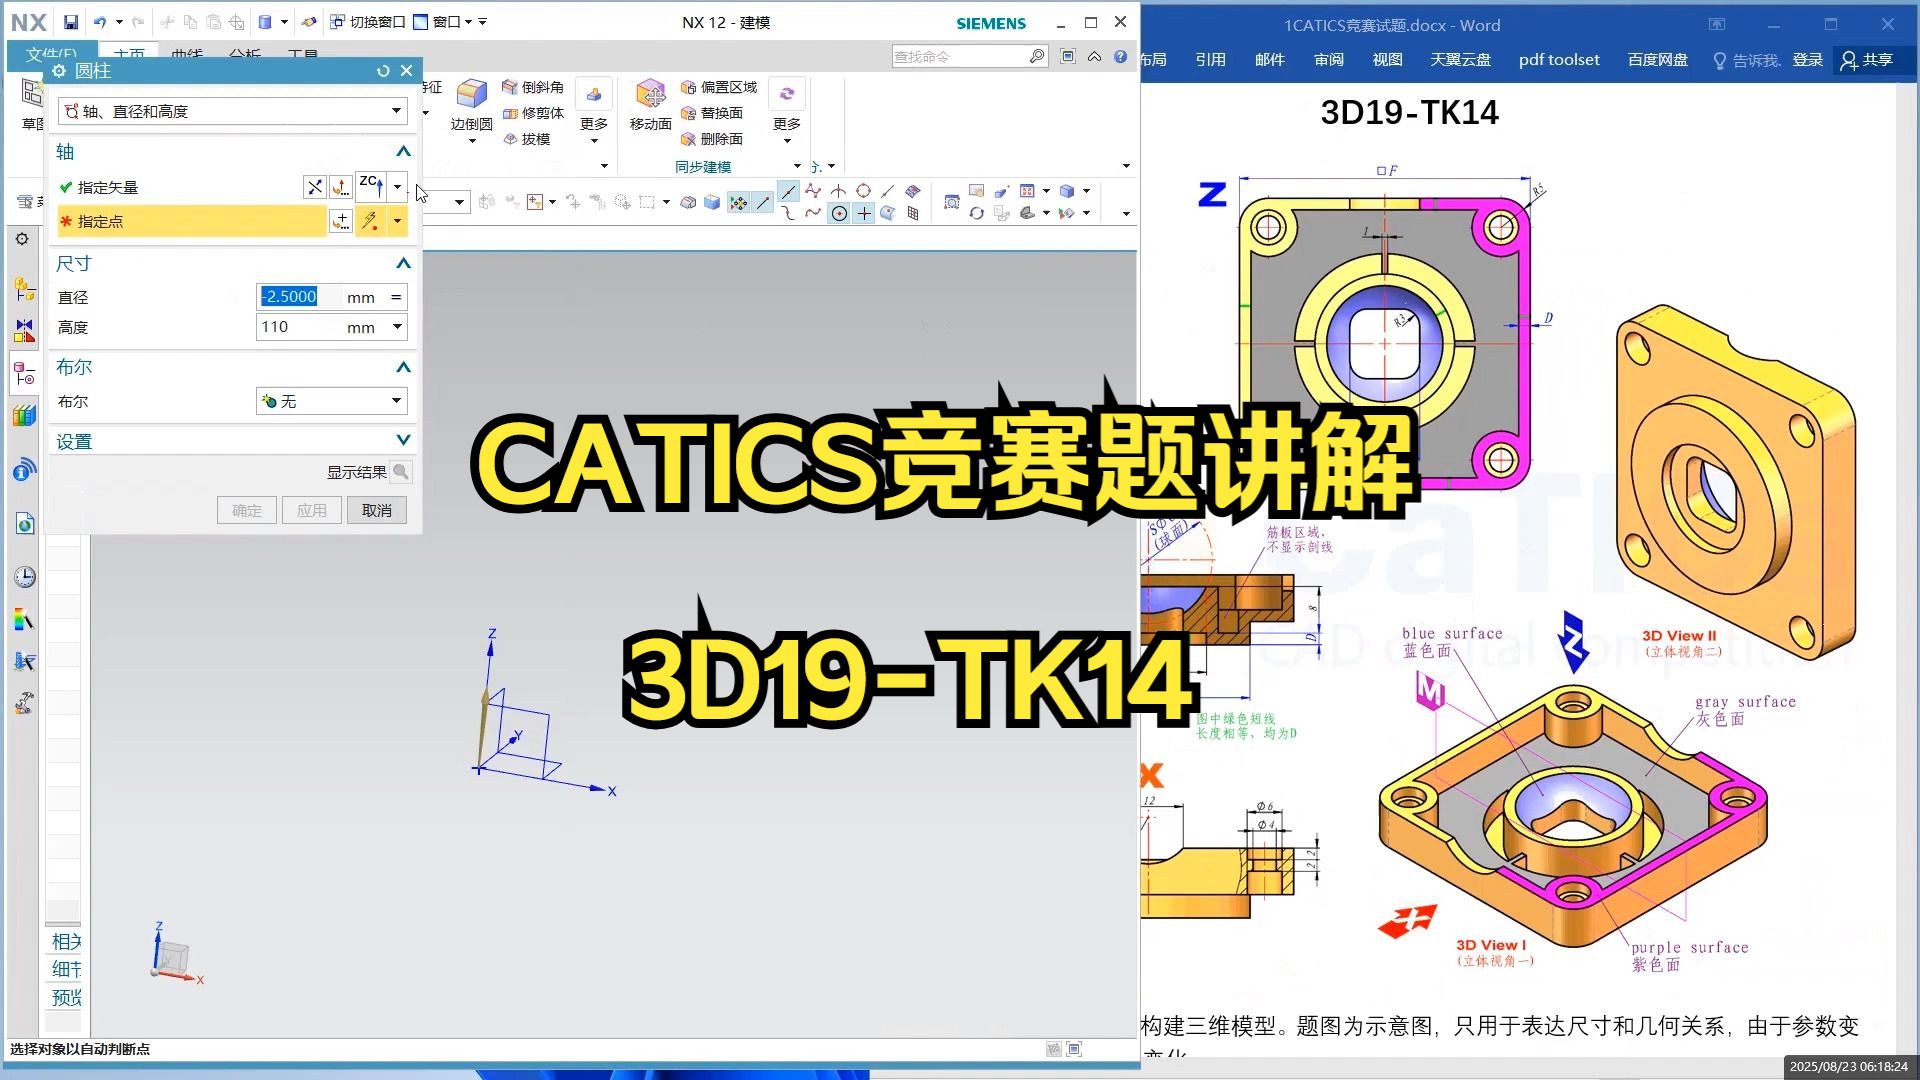
Task: Expand the 设置 settings section
Action: 403,441
